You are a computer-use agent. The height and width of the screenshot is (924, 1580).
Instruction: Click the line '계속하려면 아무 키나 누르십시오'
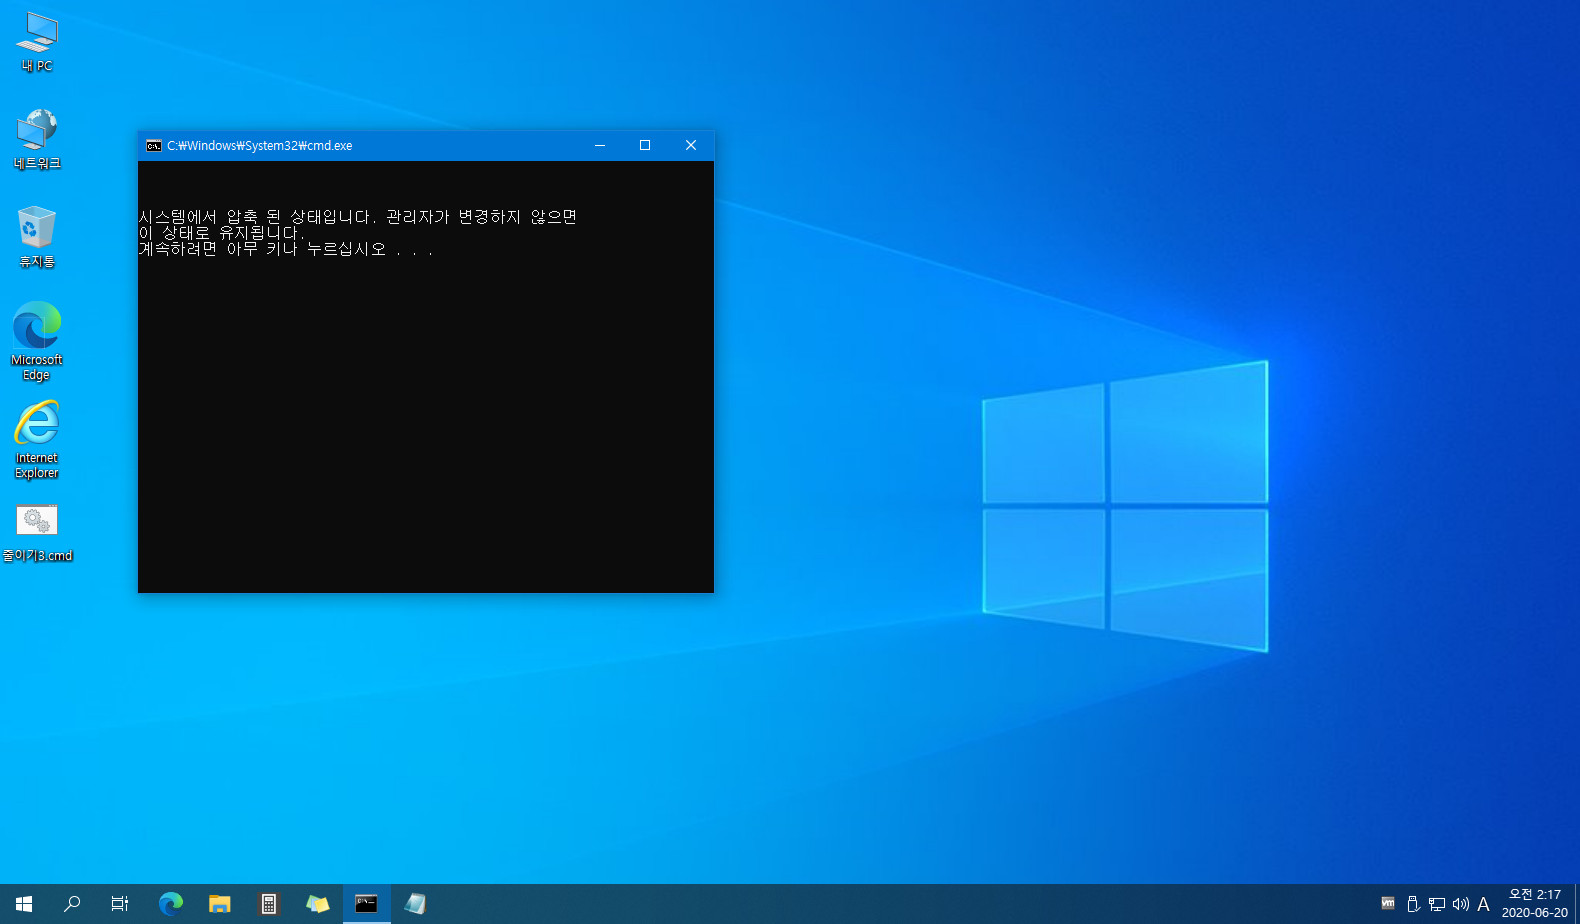tap(286, 249)
